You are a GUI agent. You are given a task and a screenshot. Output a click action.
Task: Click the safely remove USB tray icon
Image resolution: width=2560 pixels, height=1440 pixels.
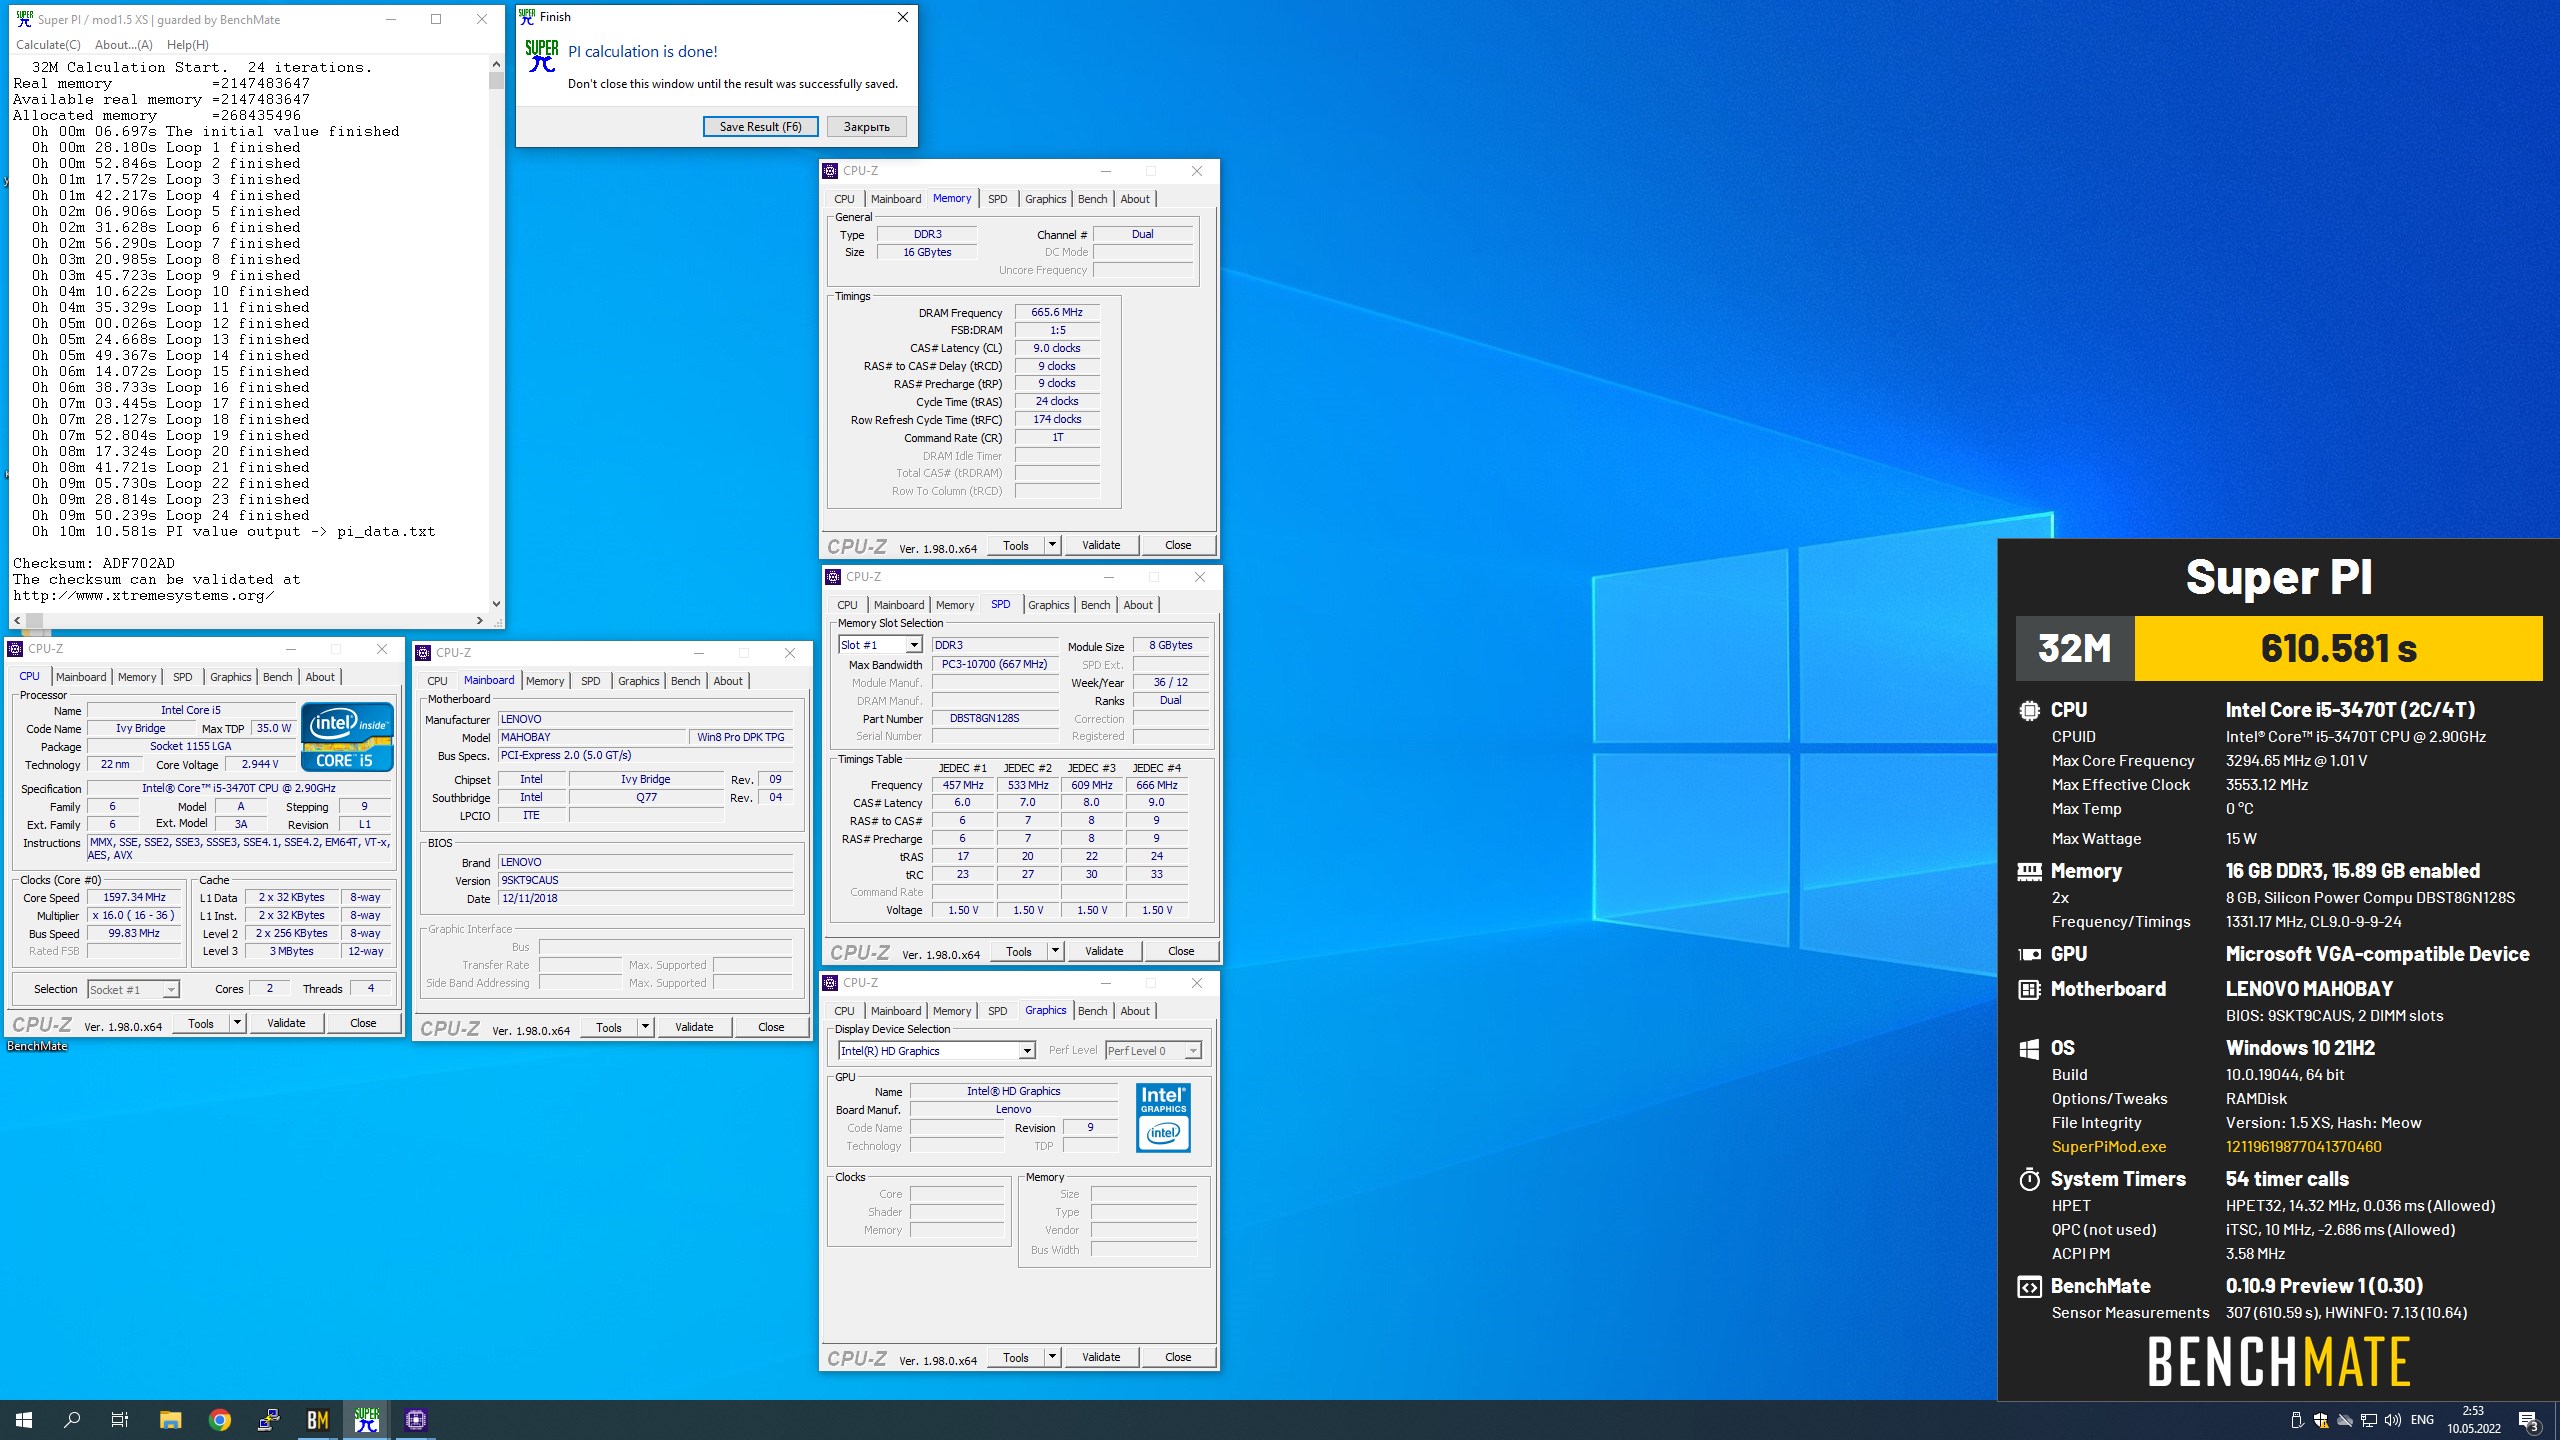pos(2297,1420)
